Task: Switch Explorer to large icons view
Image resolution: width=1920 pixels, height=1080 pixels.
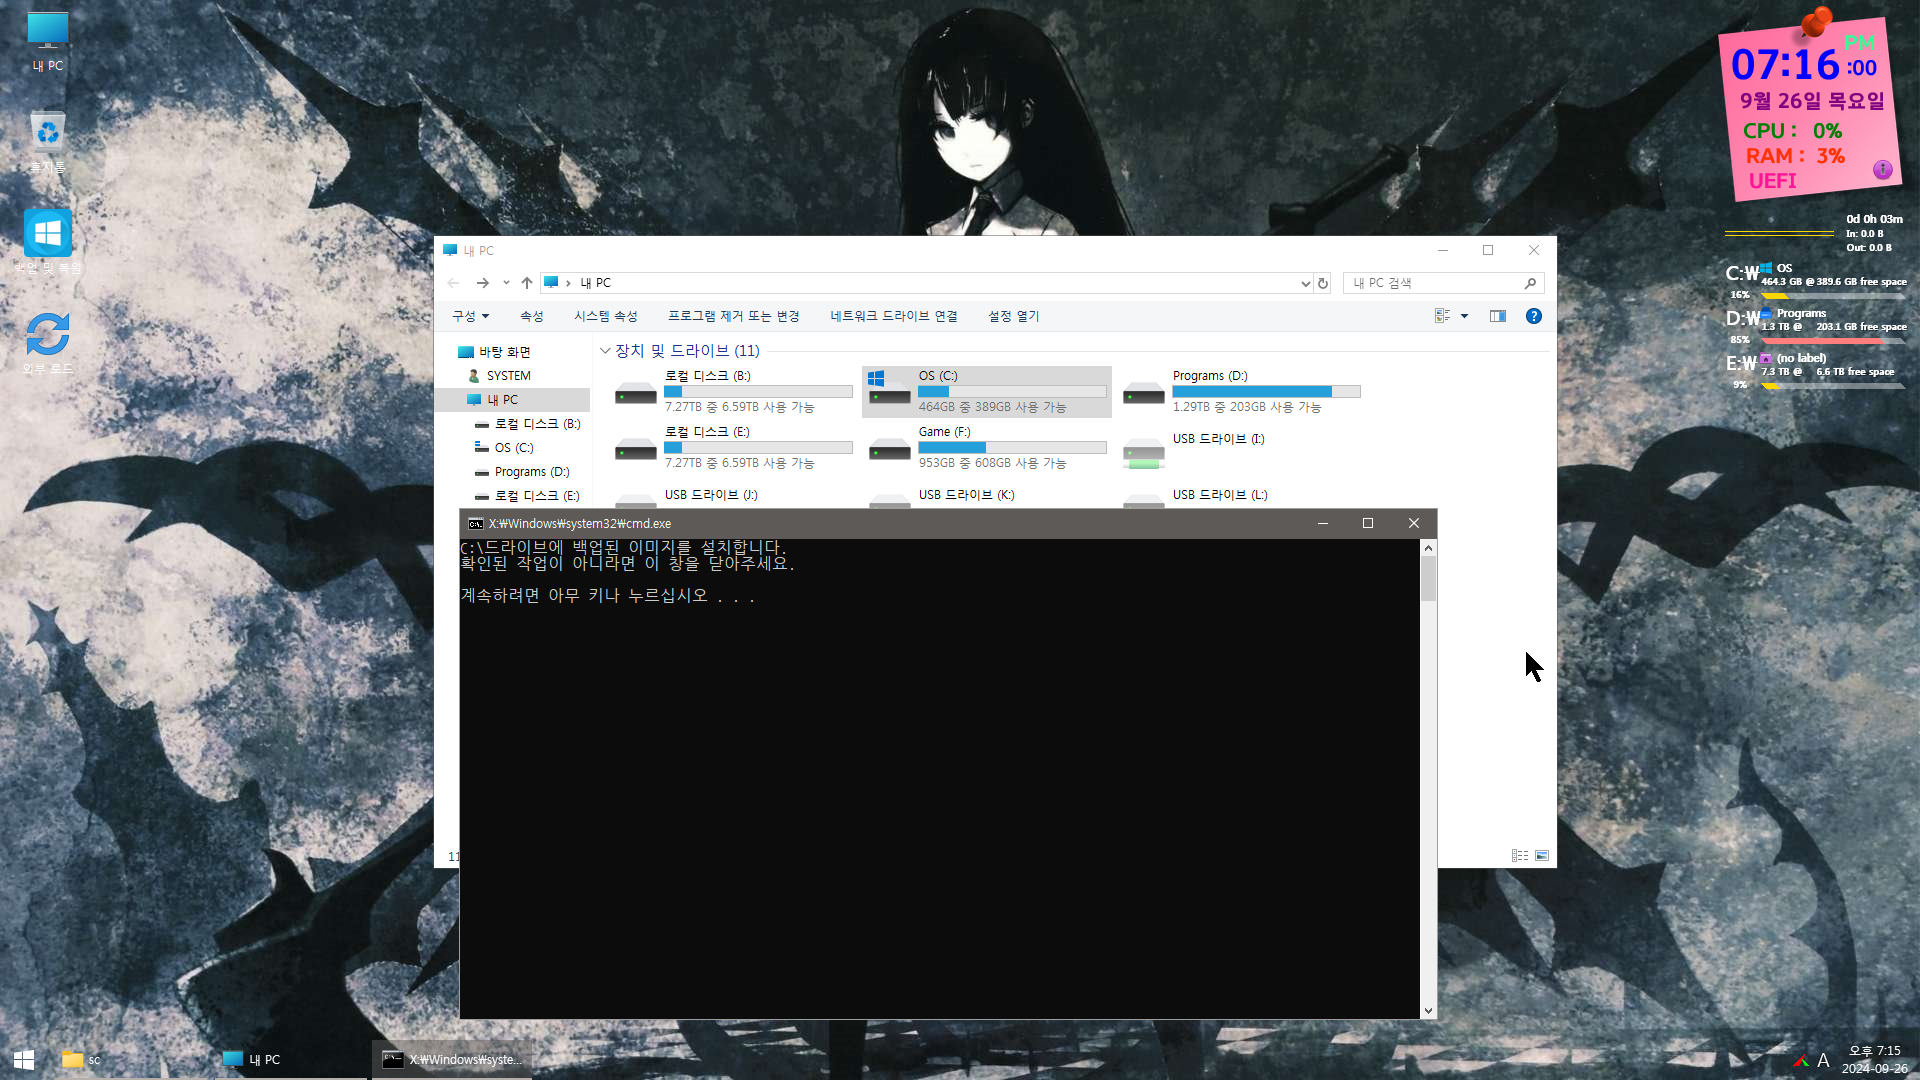Action: pos(1542,856)
